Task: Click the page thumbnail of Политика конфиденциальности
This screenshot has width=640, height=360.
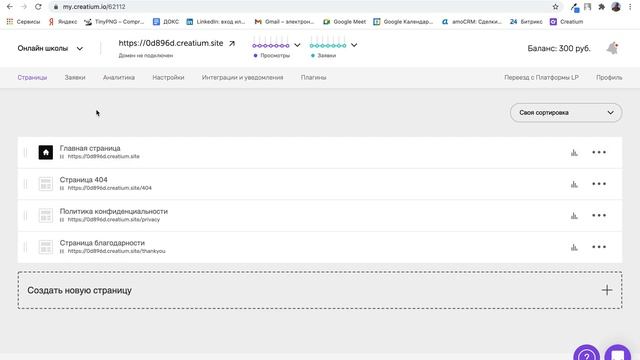Action: tap(46, 215)
